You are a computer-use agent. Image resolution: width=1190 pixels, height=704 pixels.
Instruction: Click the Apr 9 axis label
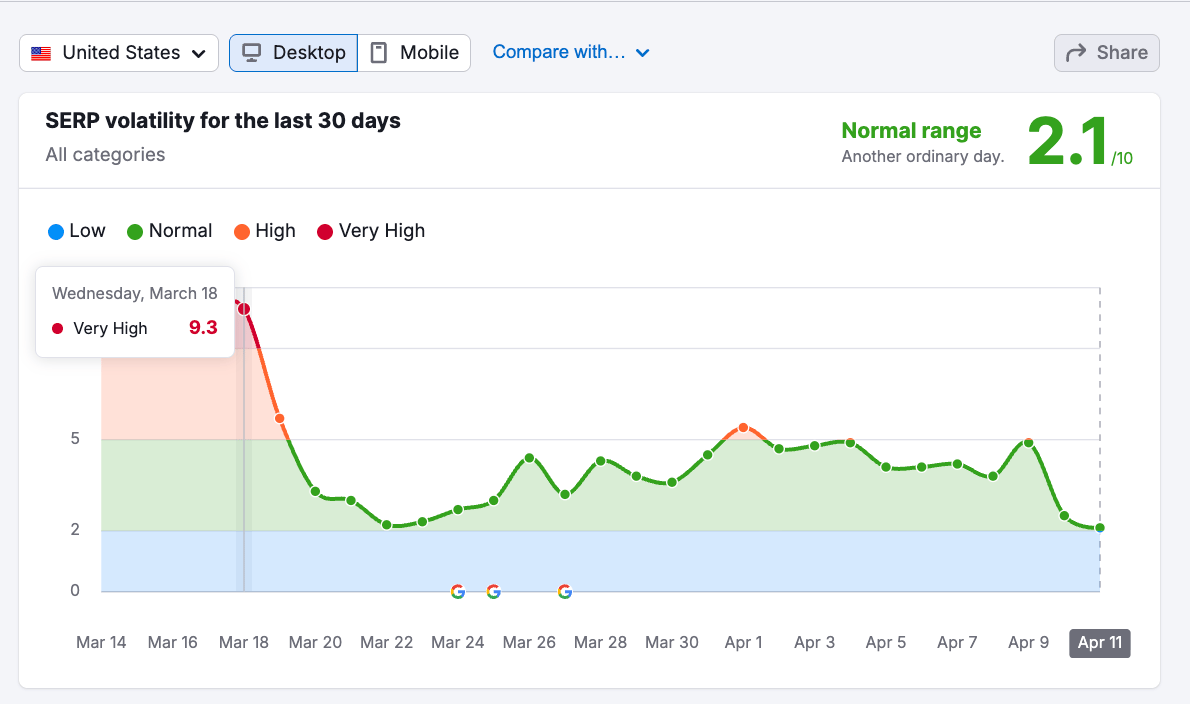(x=1028, y=643)
